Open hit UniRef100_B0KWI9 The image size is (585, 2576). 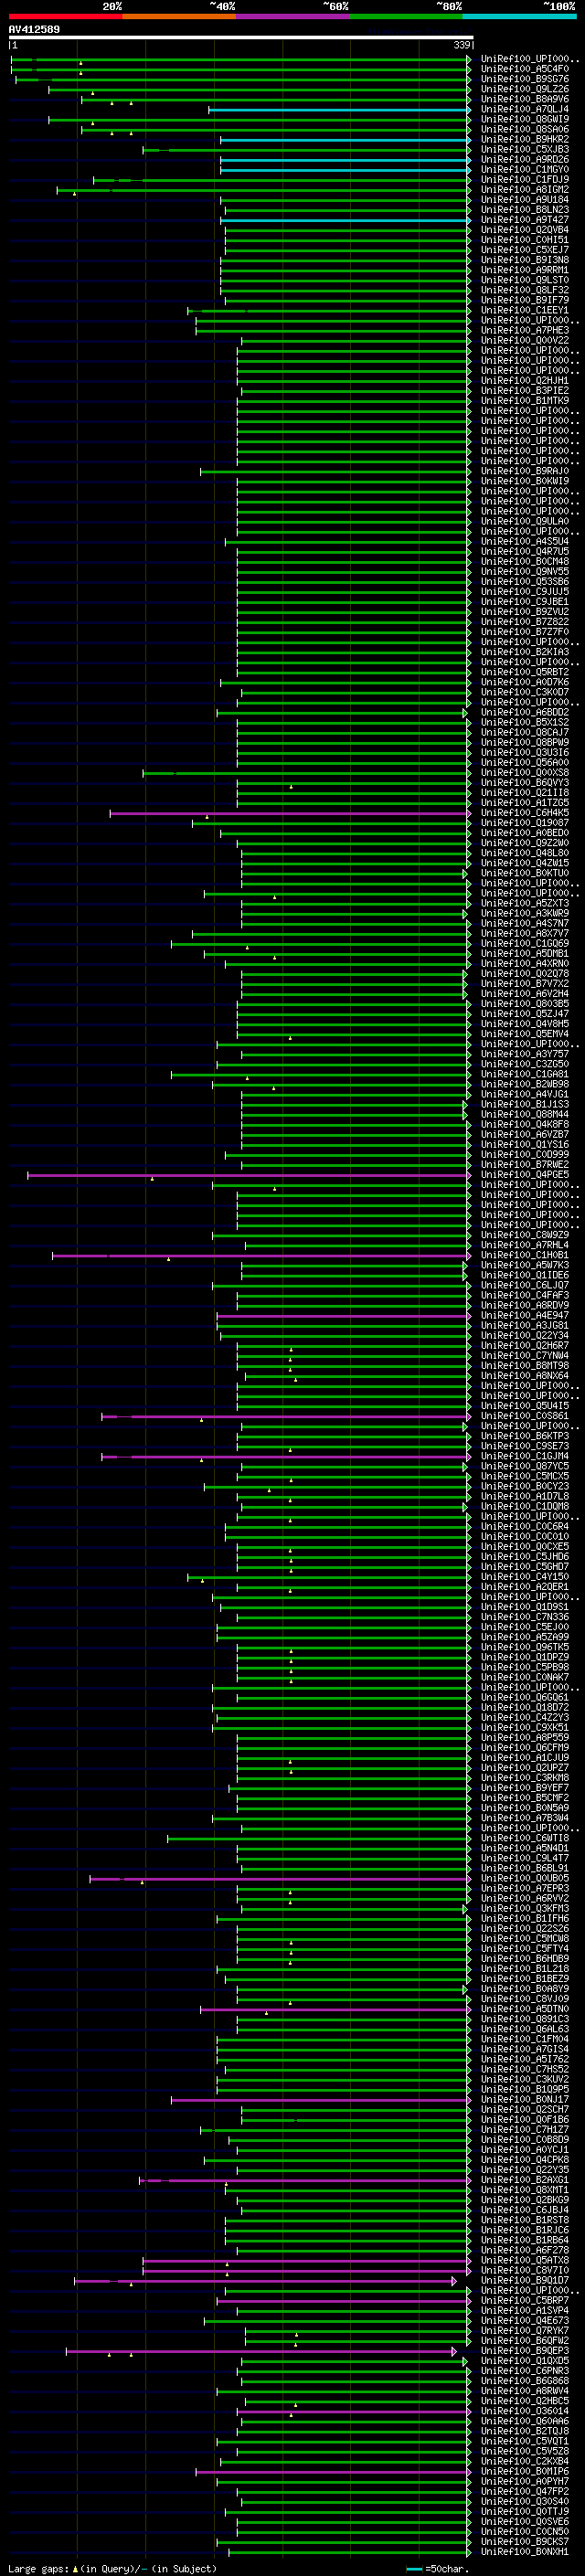click(x=524, y=481)
